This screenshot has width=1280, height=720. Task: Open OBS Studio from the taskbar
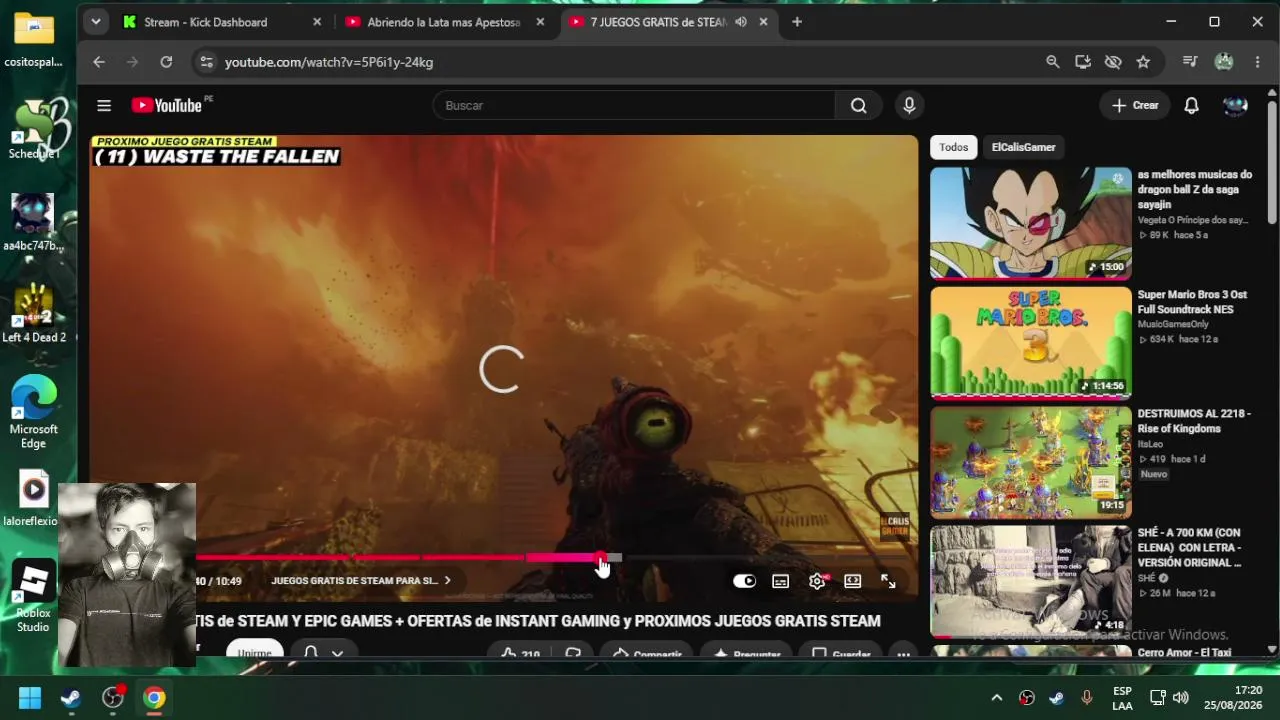[113, 698]
